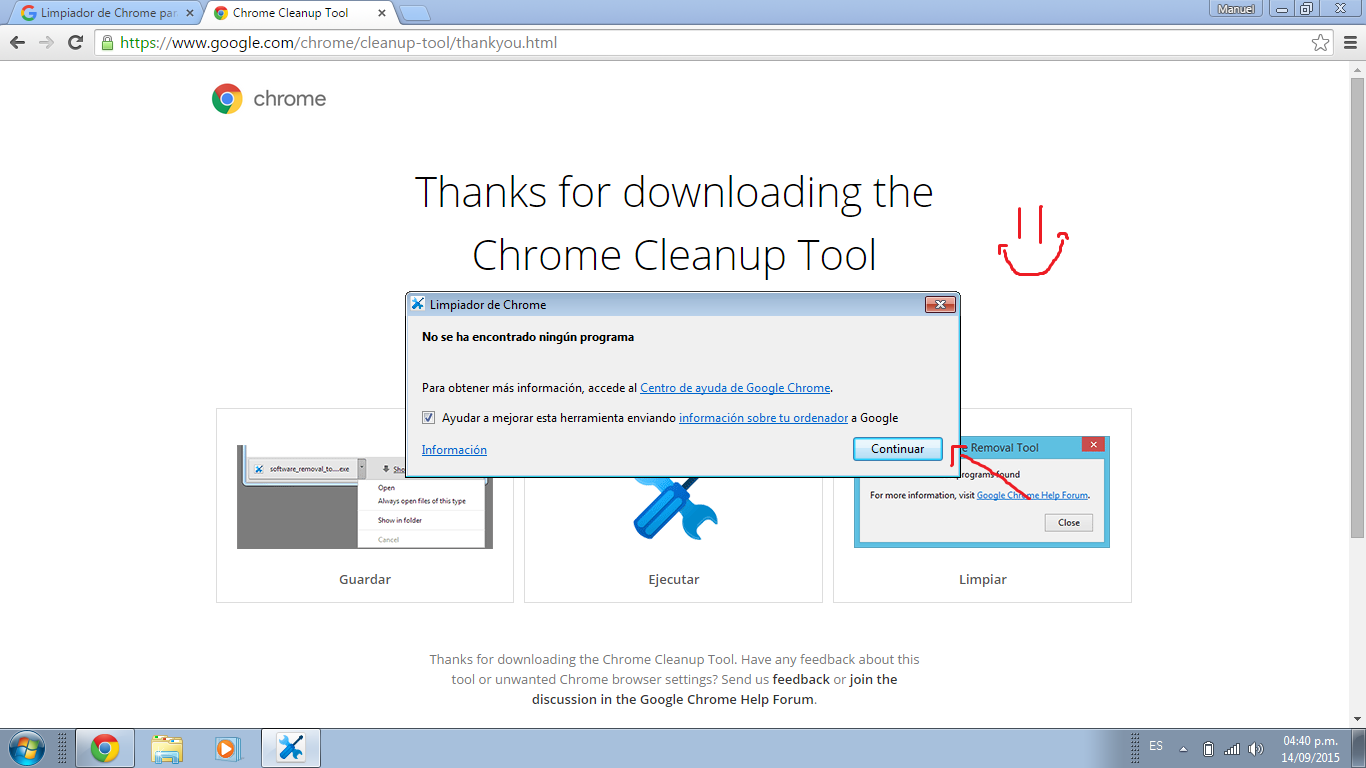Click the taskbar clock and date
1366x768 pixels.
click(x=1310, y=749)
